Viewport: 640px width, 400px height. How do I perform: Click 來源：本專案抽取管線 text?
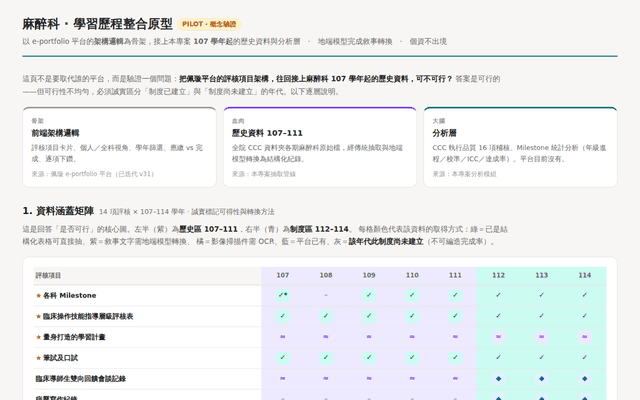264,174
